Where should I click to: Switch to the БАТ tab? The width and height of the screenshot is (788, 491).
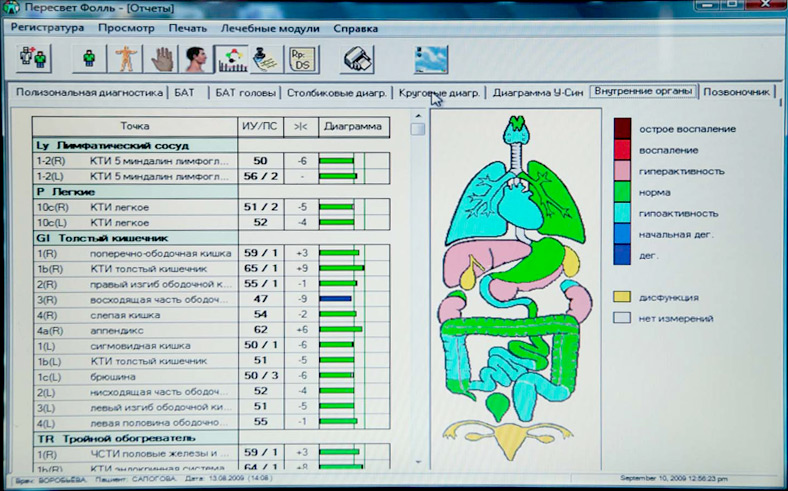click(x=184, y=92)
